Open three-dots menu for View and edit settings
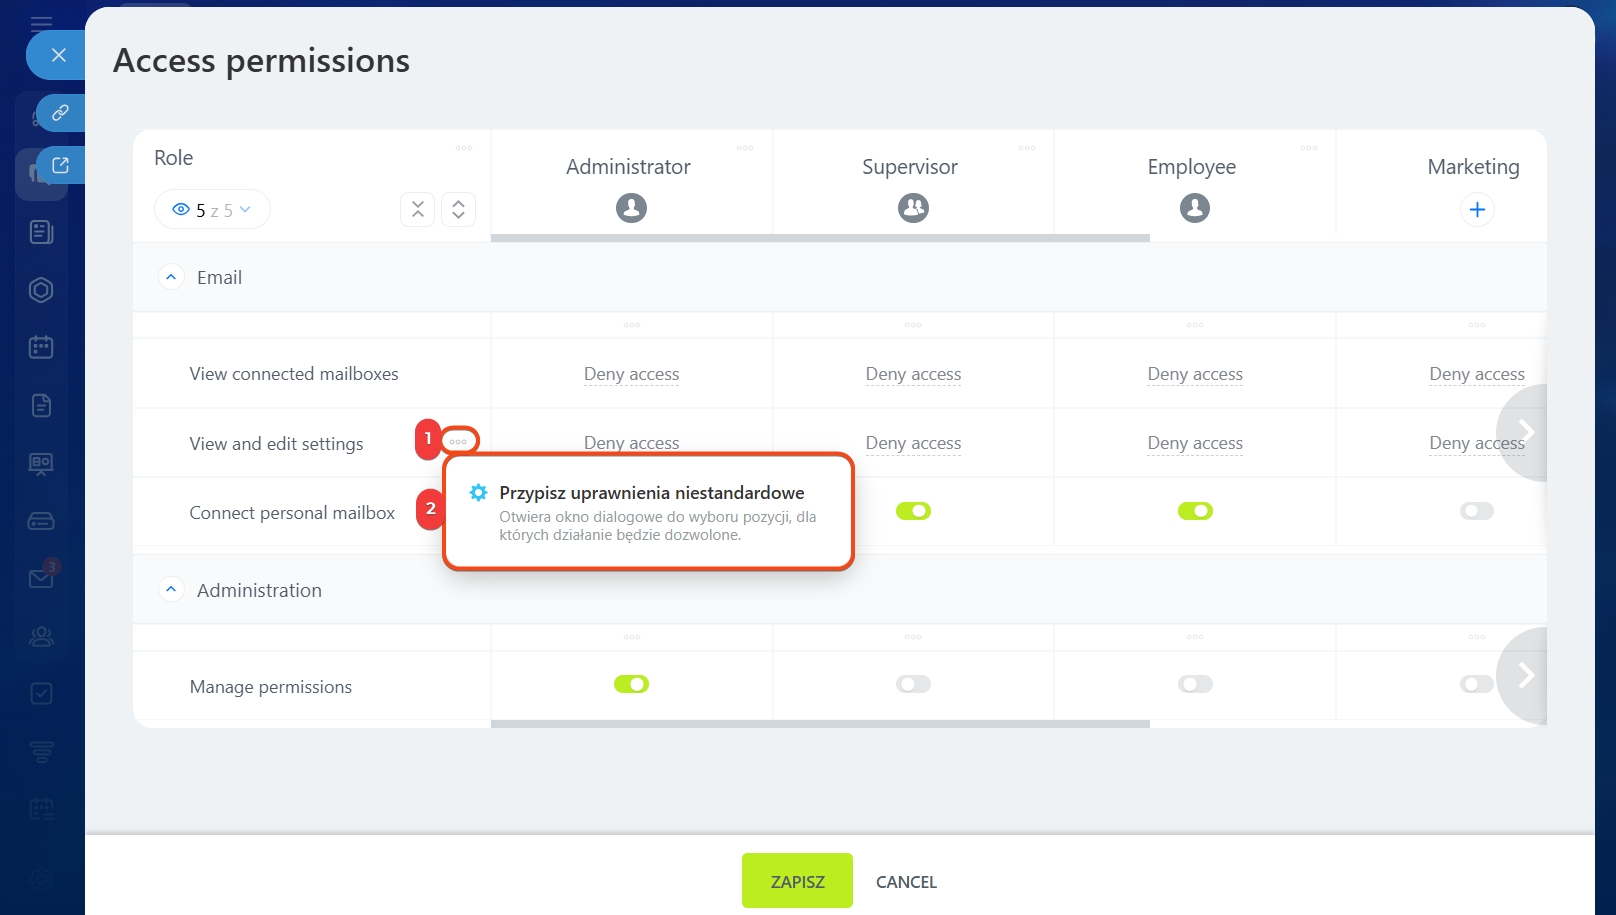Viewport: 1616px width, 915px height. pos(459,441)
